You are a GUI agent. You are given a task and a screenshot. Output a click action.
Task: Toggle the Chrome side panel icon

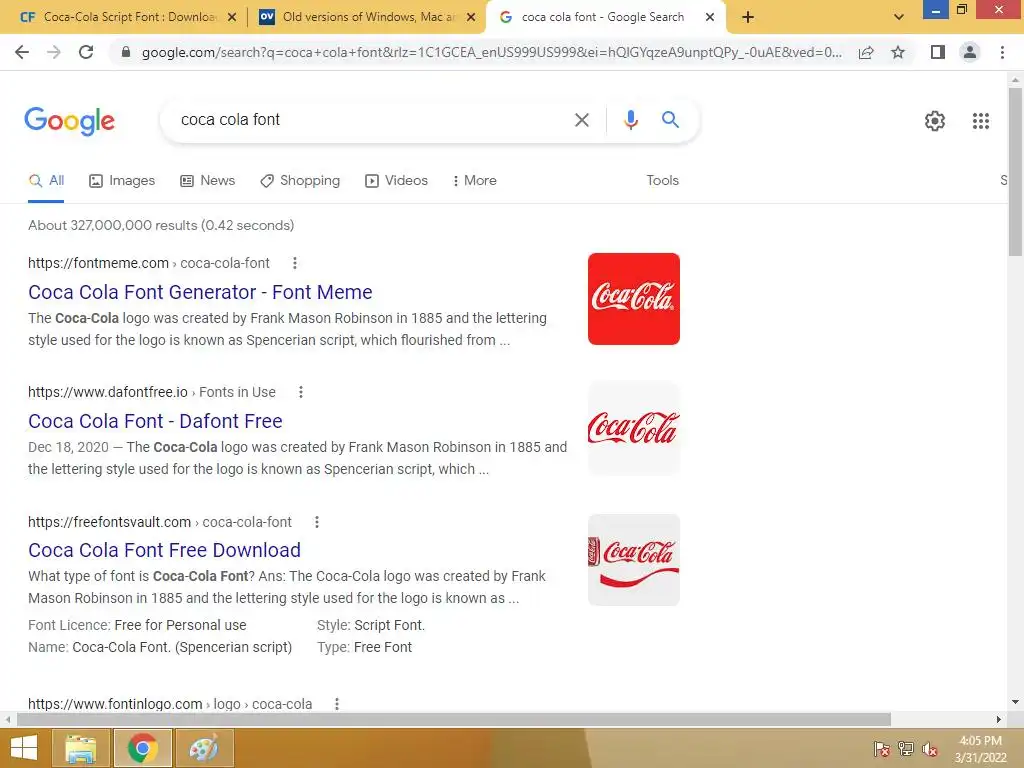point(938,52)
